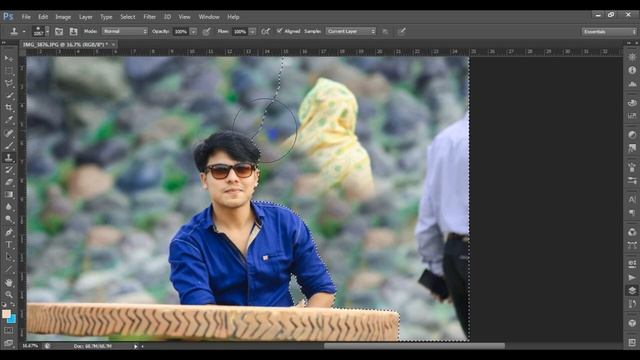Open the Paragraph panel icon
This screenshot has width=640, height=360.
point(632,213)
